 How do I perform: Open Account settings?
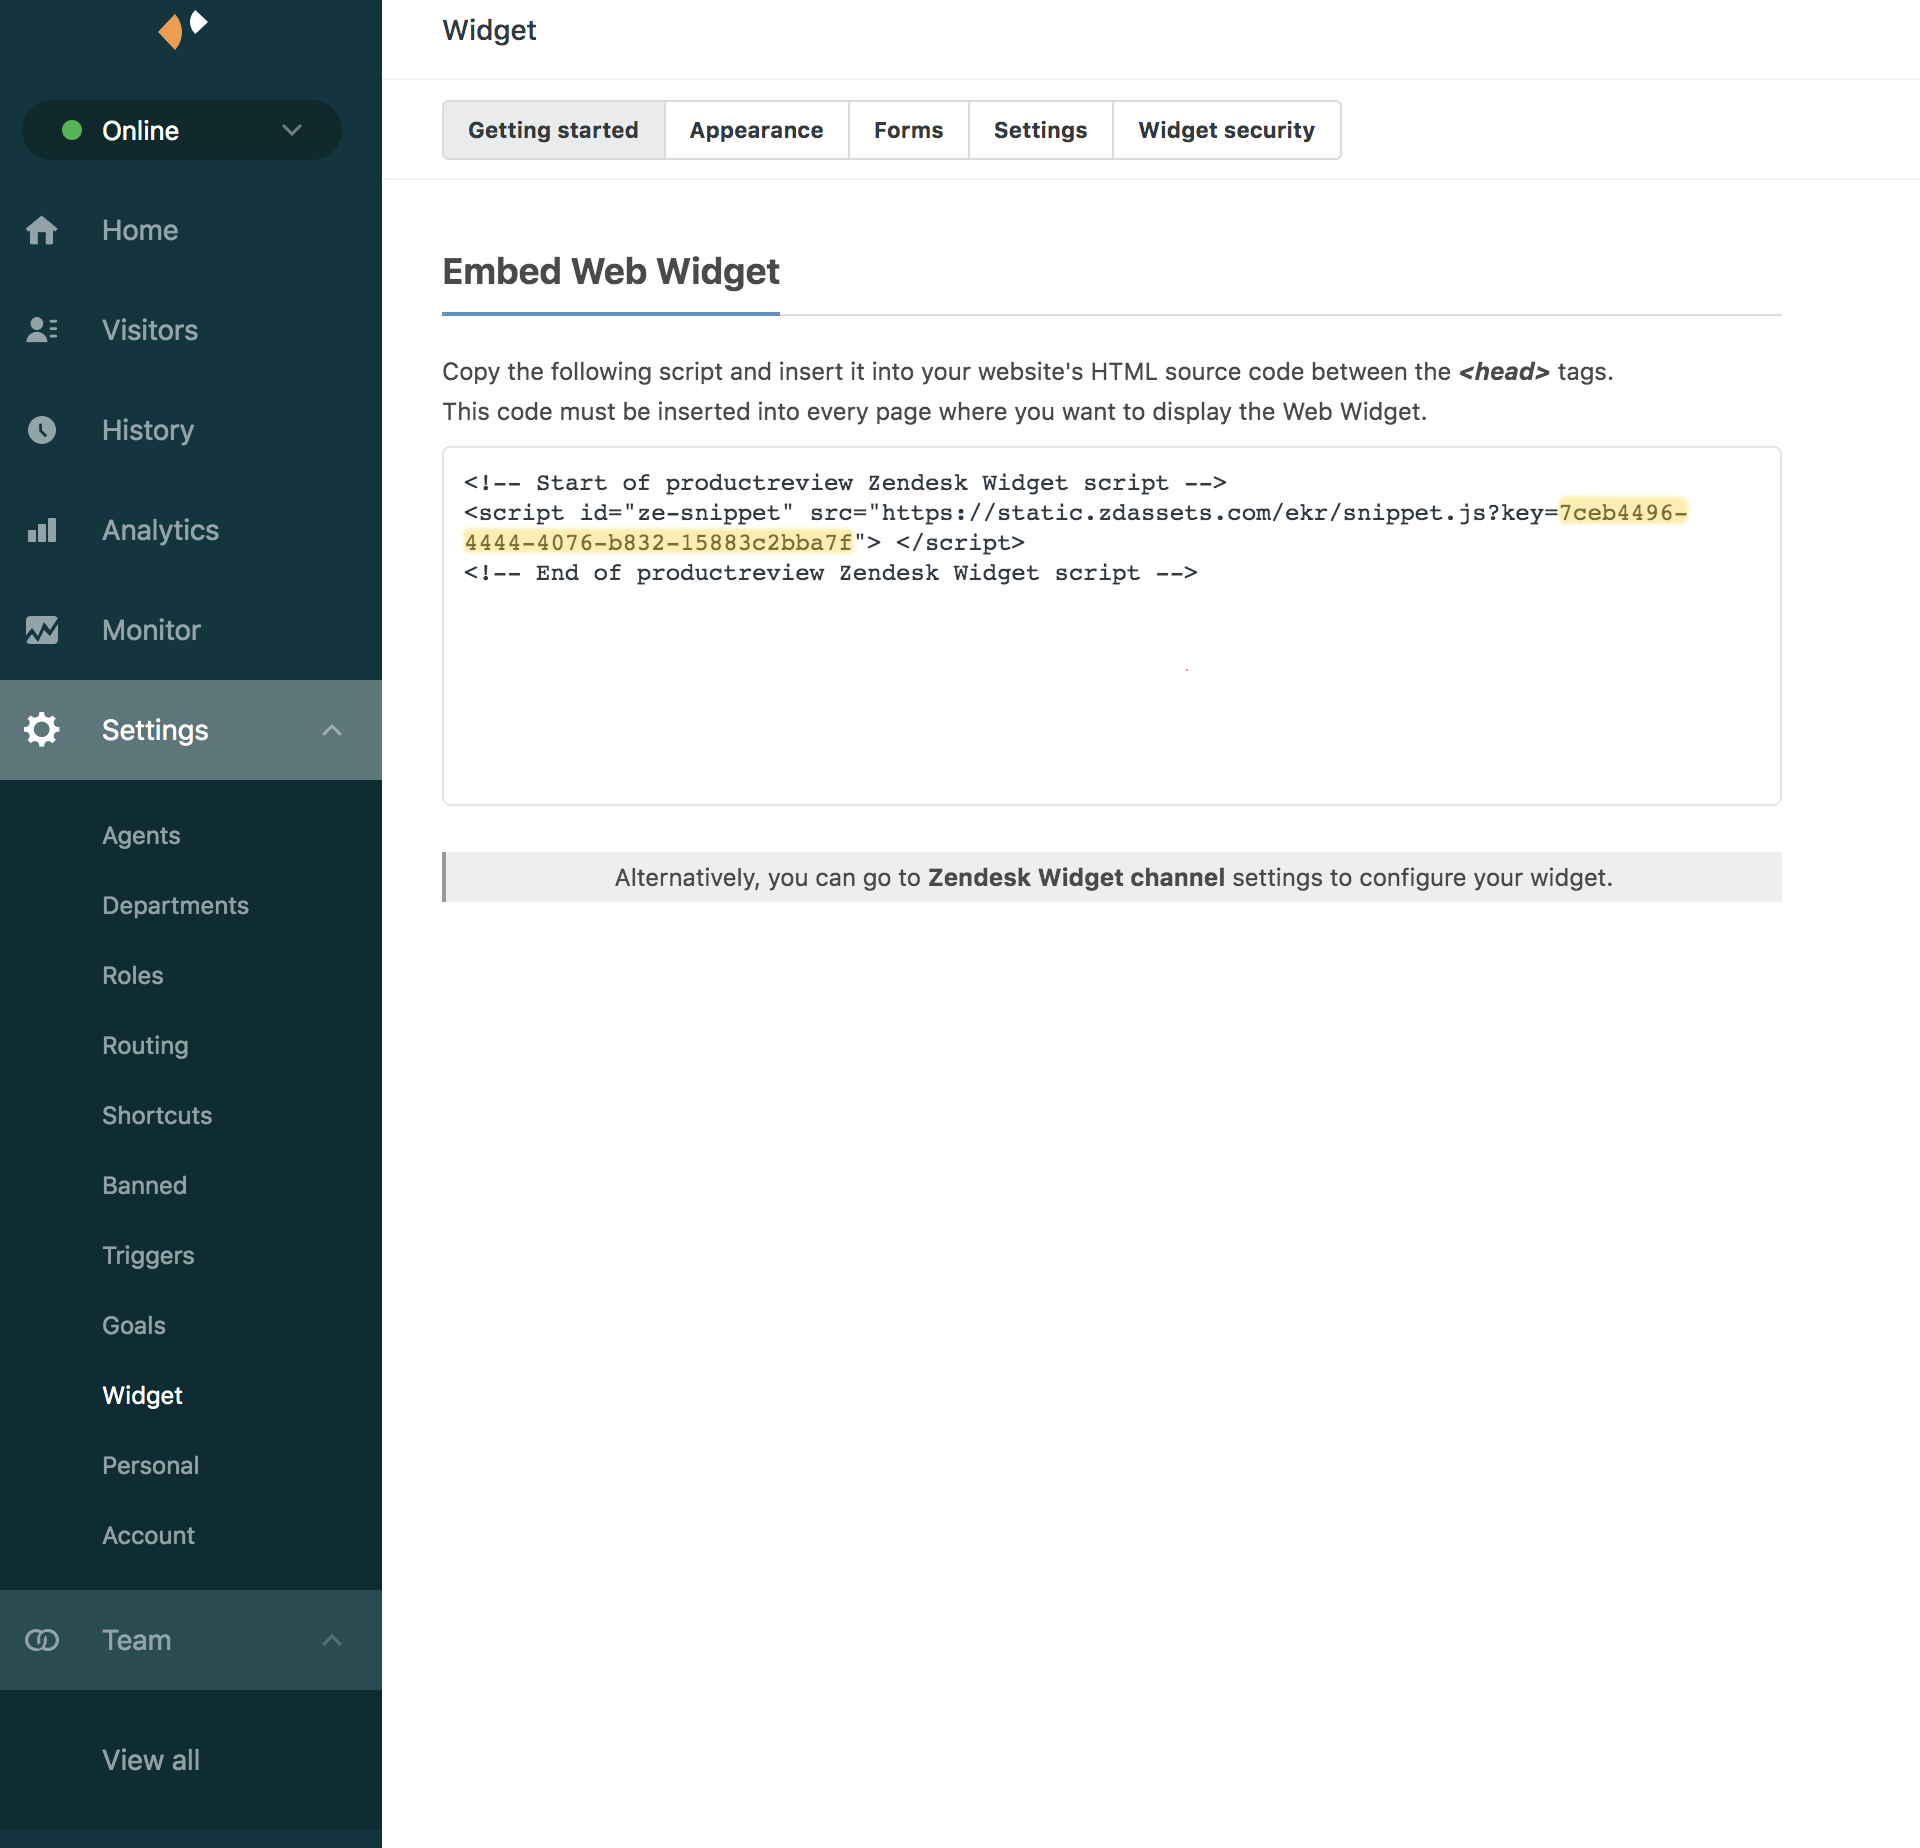148,1536
